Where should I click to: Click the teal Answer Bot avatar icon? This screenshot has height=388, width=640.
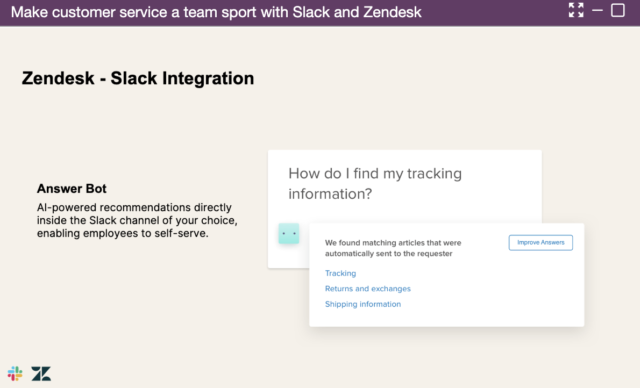pos(289,233)
